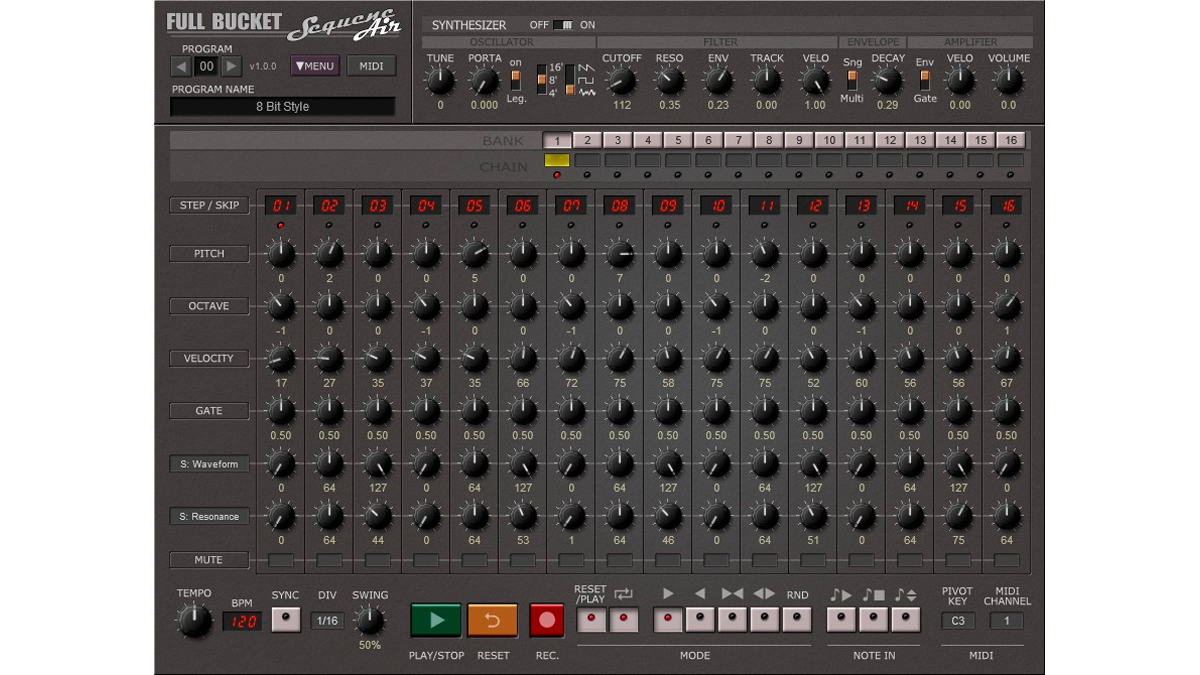This screenshot has width=1200, height=675.
Task: Click the BPM 120 red display
Action: point(241,622)
